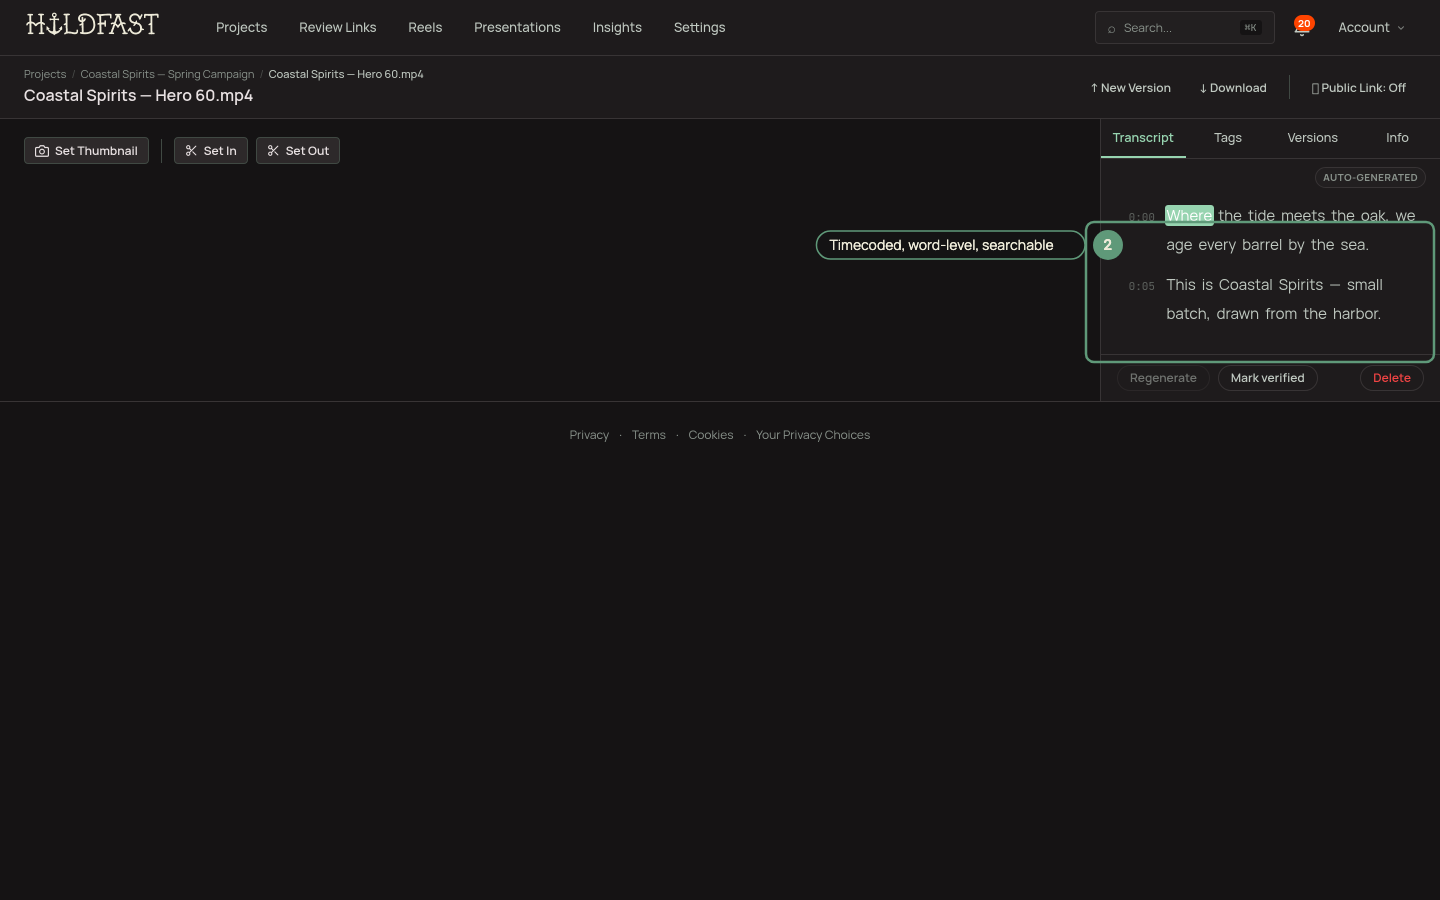Image resolution: width=1440 pixels, height=900 pixels.
Task: Delete the transcript
Action: coord(1391,378)
